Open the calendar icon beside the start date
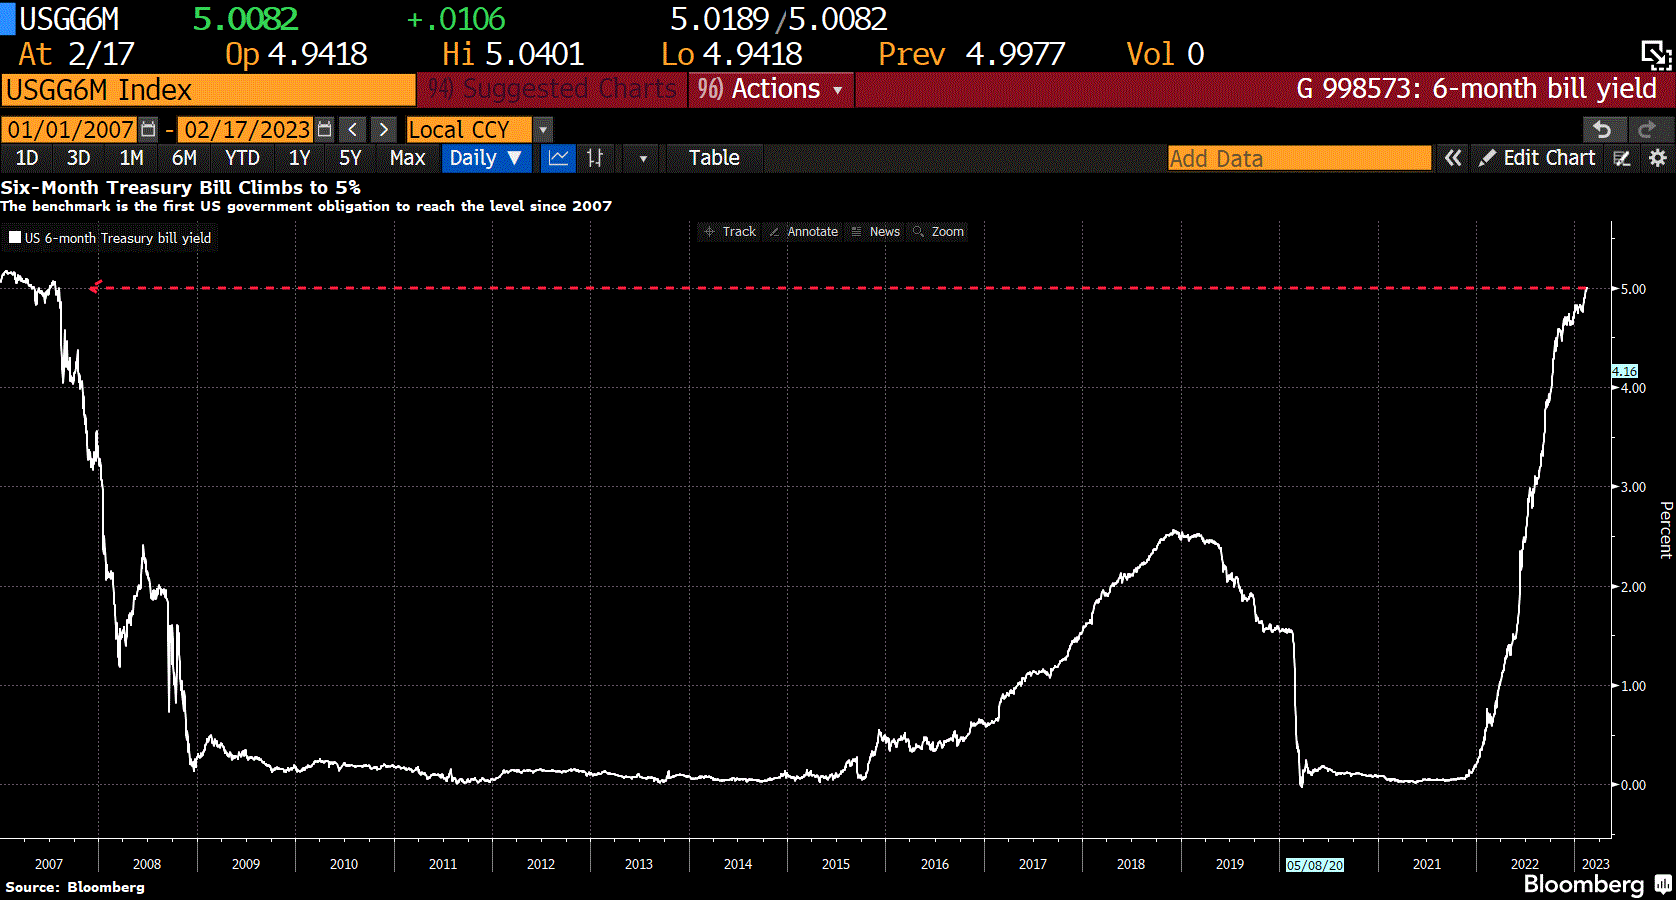 click(148, 129)
